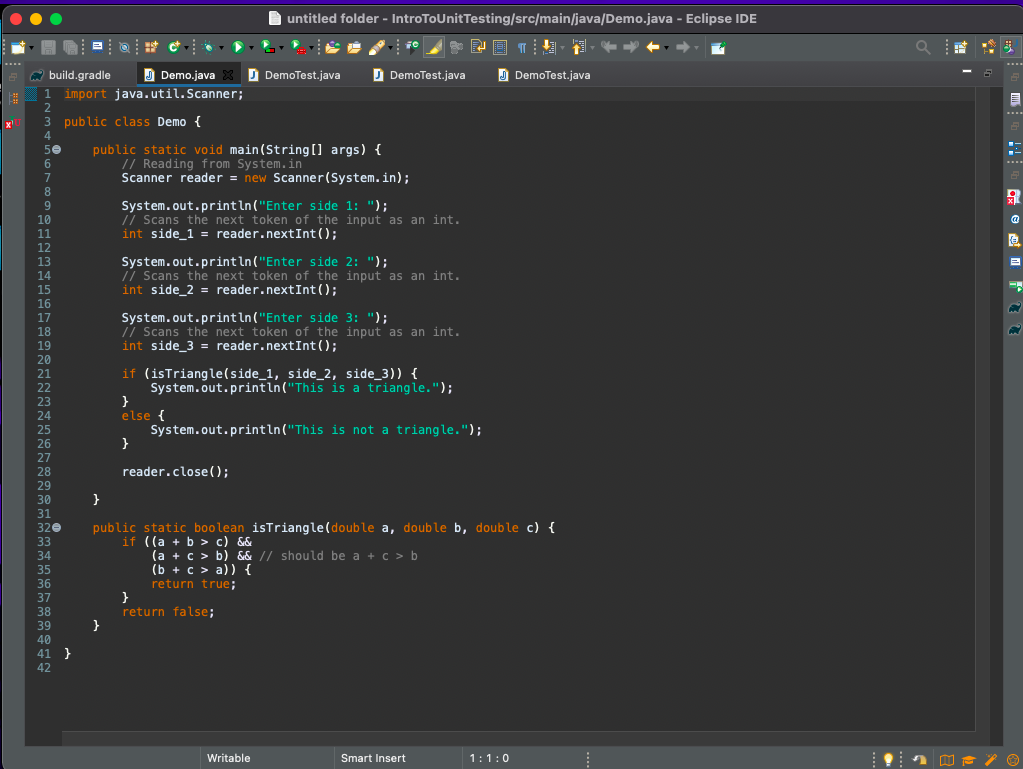Expand the External Tools dropdown arrow
Screen dimensions: 1023x769
[311, 48]
